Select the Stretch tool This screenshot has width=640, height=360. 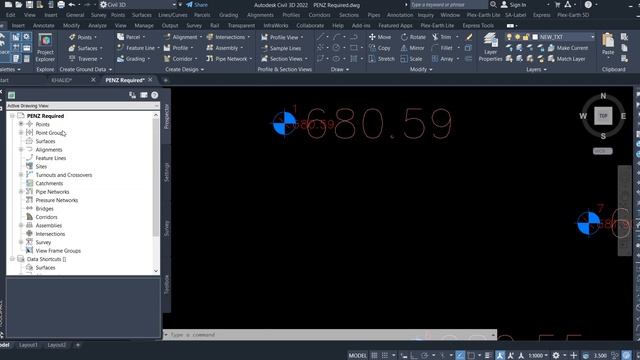(x=381, y=59)
